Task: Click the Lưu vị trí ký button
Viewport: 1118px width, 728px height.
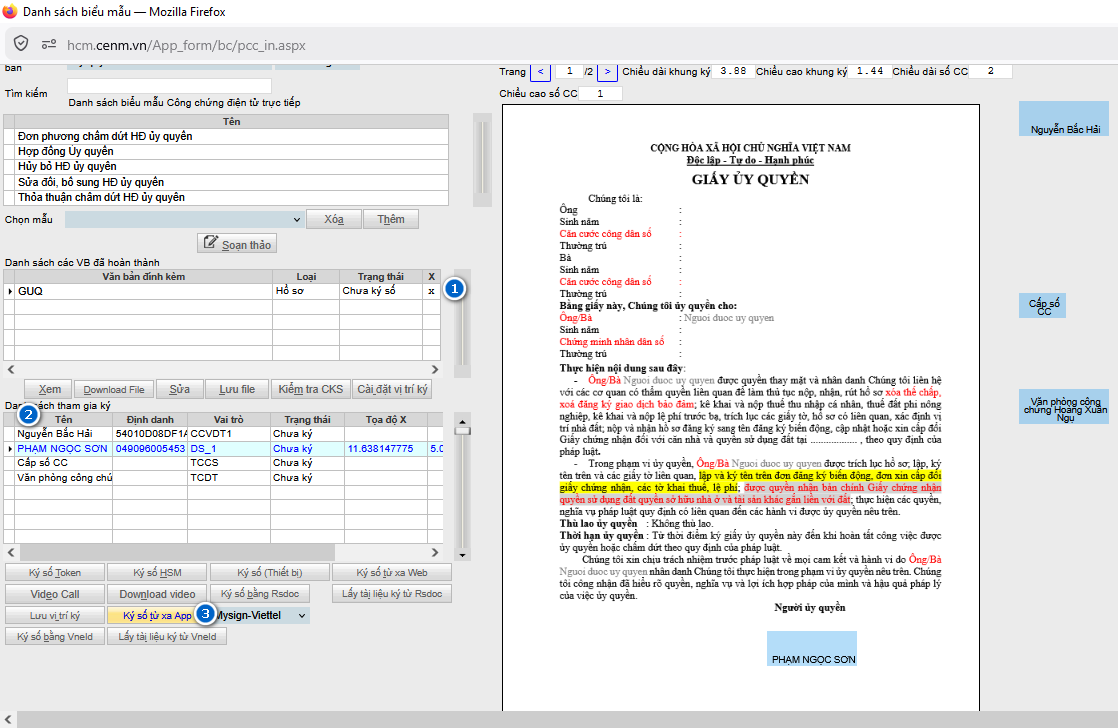Action: (x=55, y=615)
